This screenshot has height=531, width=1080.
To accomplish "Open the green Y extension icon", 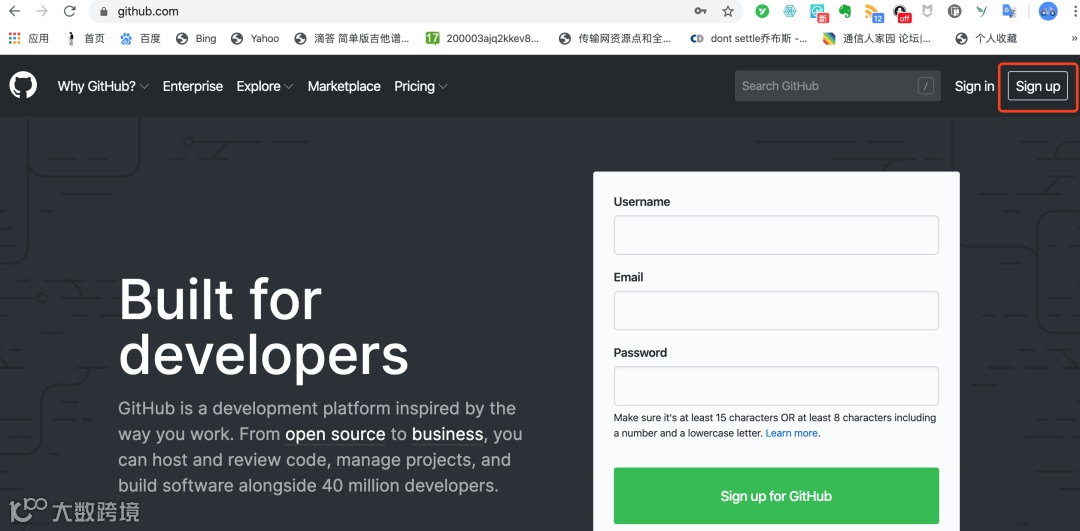I will pyautogui.click(x=762, y=11).
